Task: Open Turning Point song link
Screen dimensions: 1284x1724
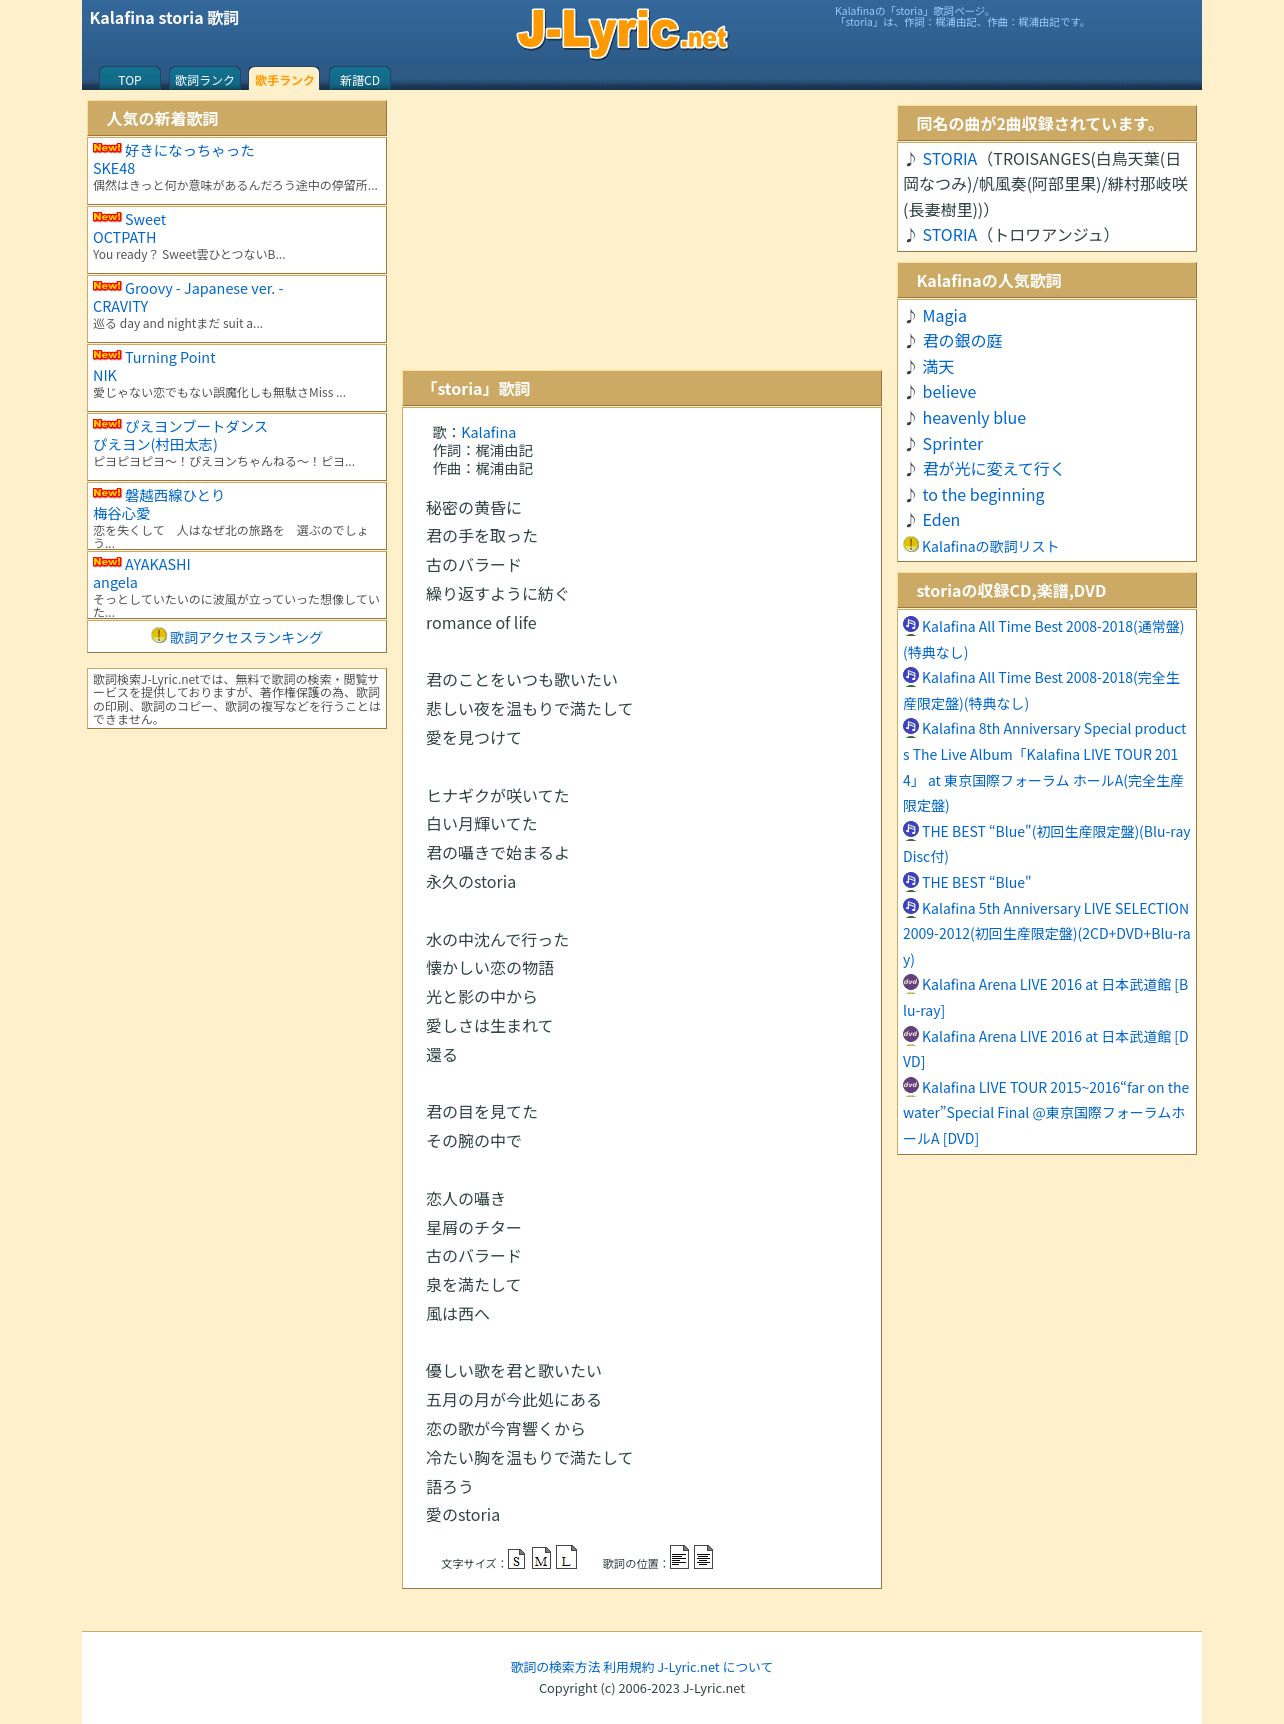Action: click(x=170, y=357)
